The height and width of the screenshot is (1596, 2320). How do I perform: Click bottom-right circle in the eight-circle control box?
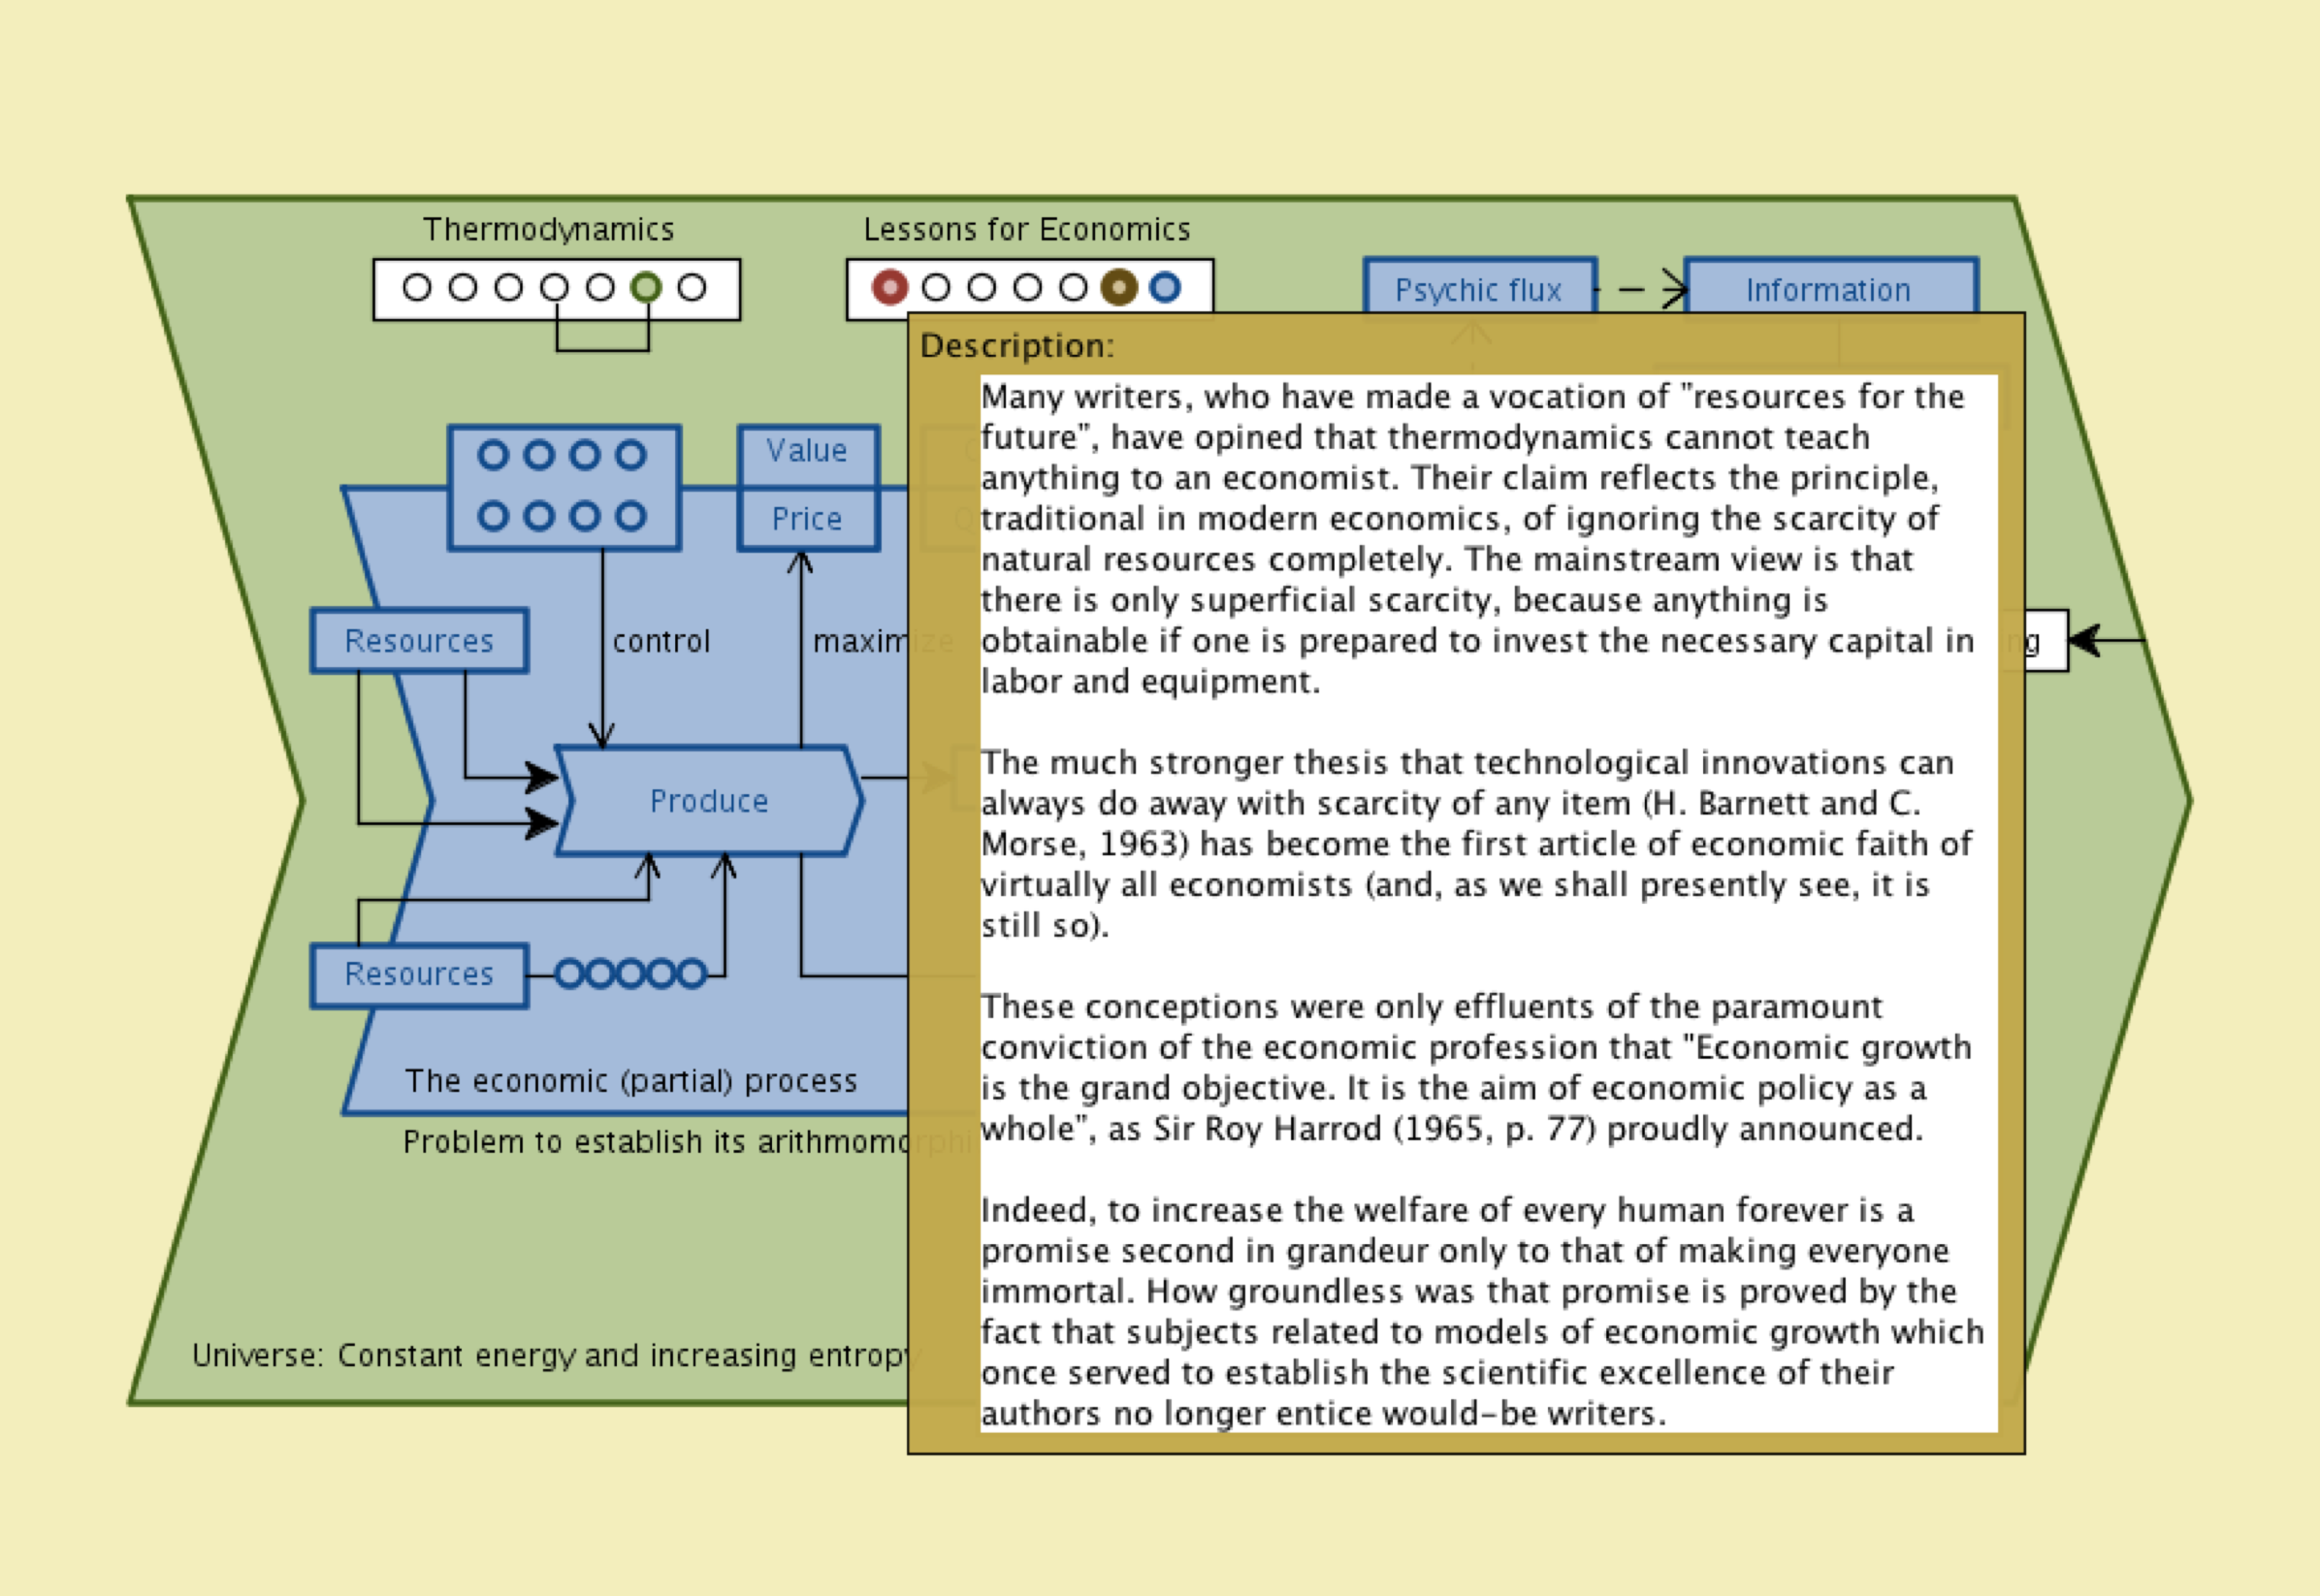click(630, 516)
